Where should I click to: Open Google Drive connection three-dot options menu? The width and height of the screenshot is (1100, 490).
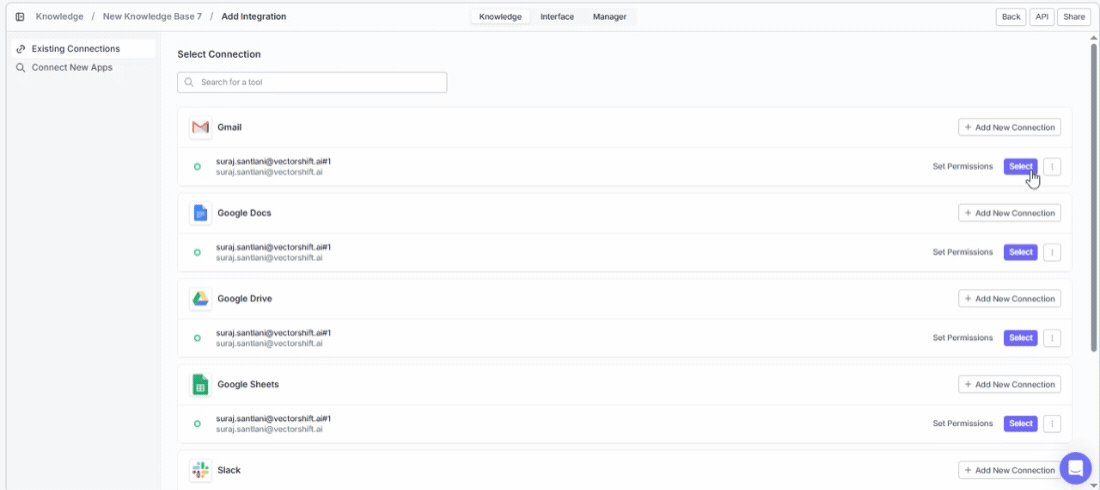[x=1052, y=338]
